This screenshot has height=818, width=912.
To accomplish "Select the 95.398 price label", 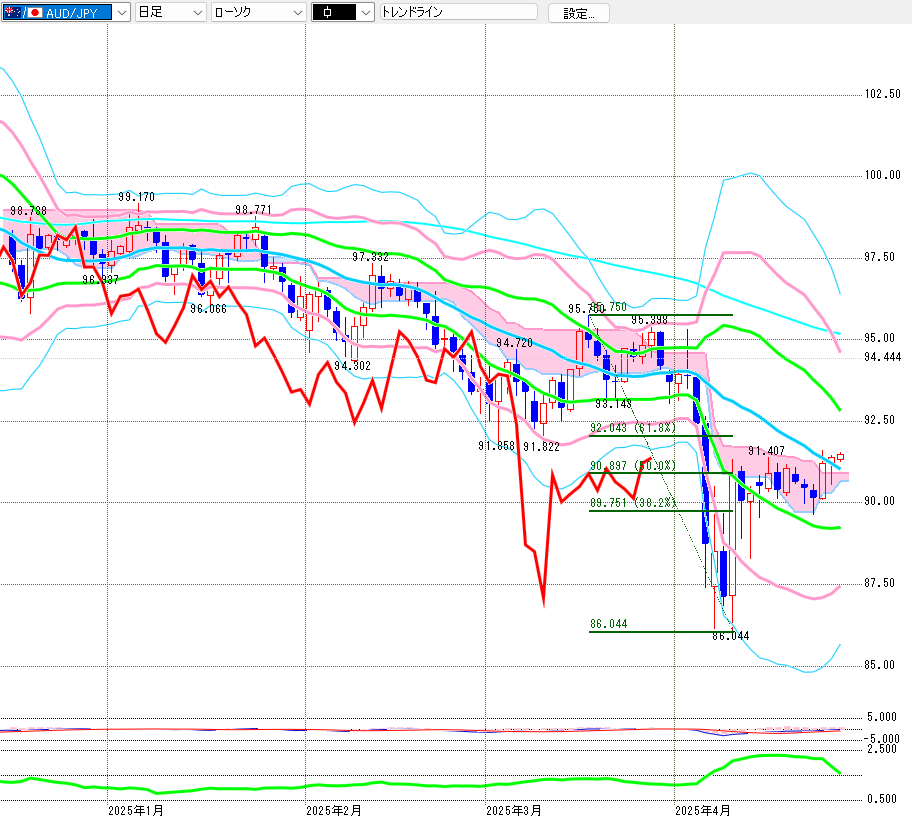I will 649,320.
